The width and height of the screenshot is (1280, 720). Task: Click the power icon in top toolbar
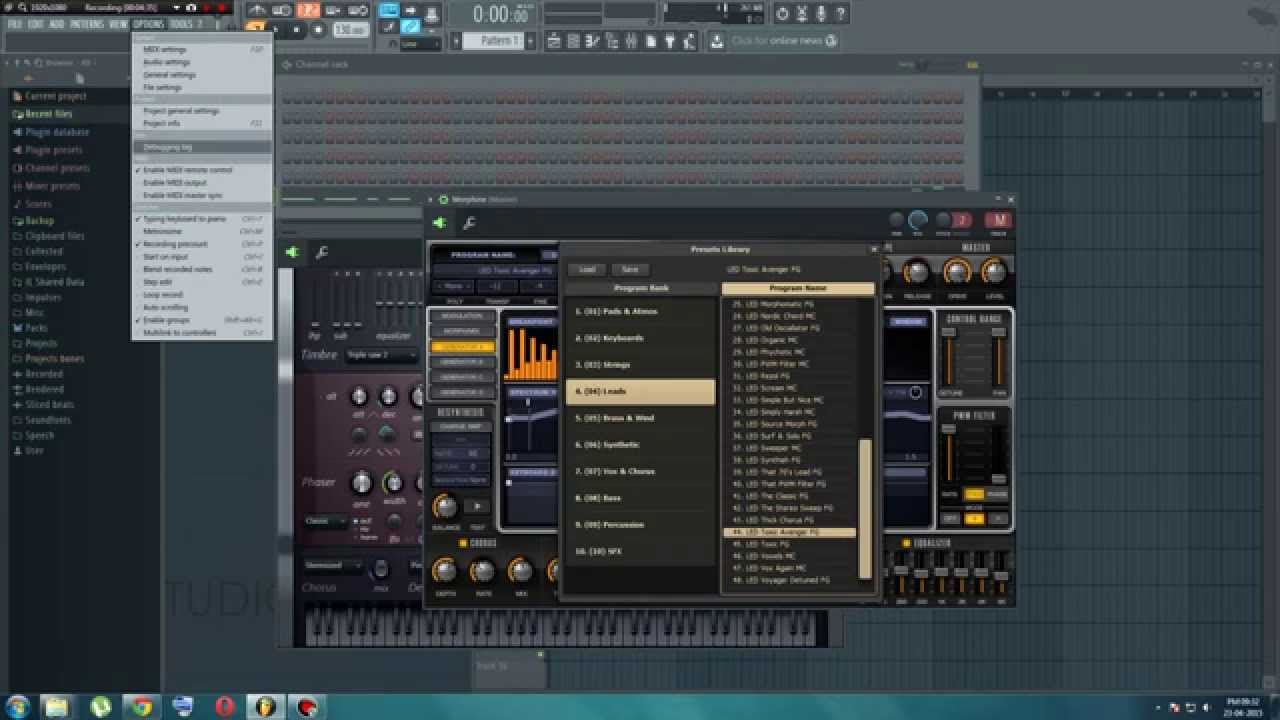pos(782,14)
